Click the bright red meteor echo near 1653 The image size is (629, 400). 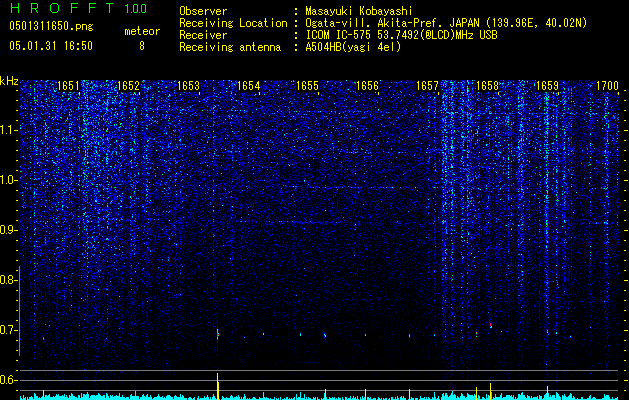[217, 334]
